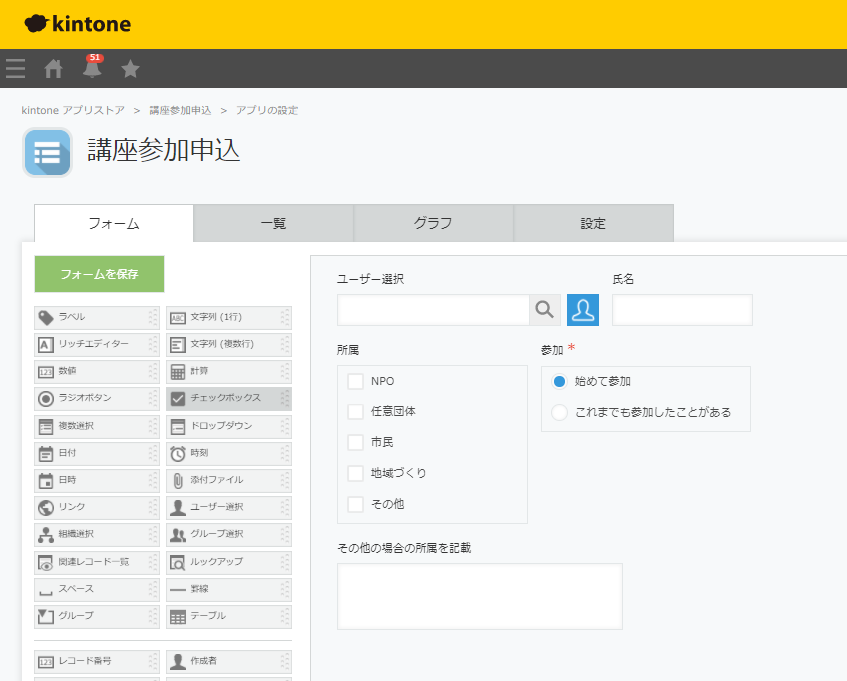Select これまでも参加したことがある radio option
Screen dimensions: 847x681
click(559, 412)
